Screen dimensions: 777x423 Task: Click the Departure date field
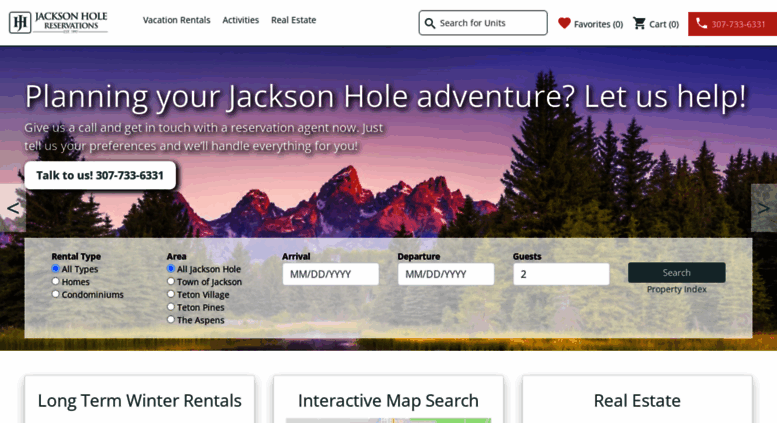click(446, 274)
